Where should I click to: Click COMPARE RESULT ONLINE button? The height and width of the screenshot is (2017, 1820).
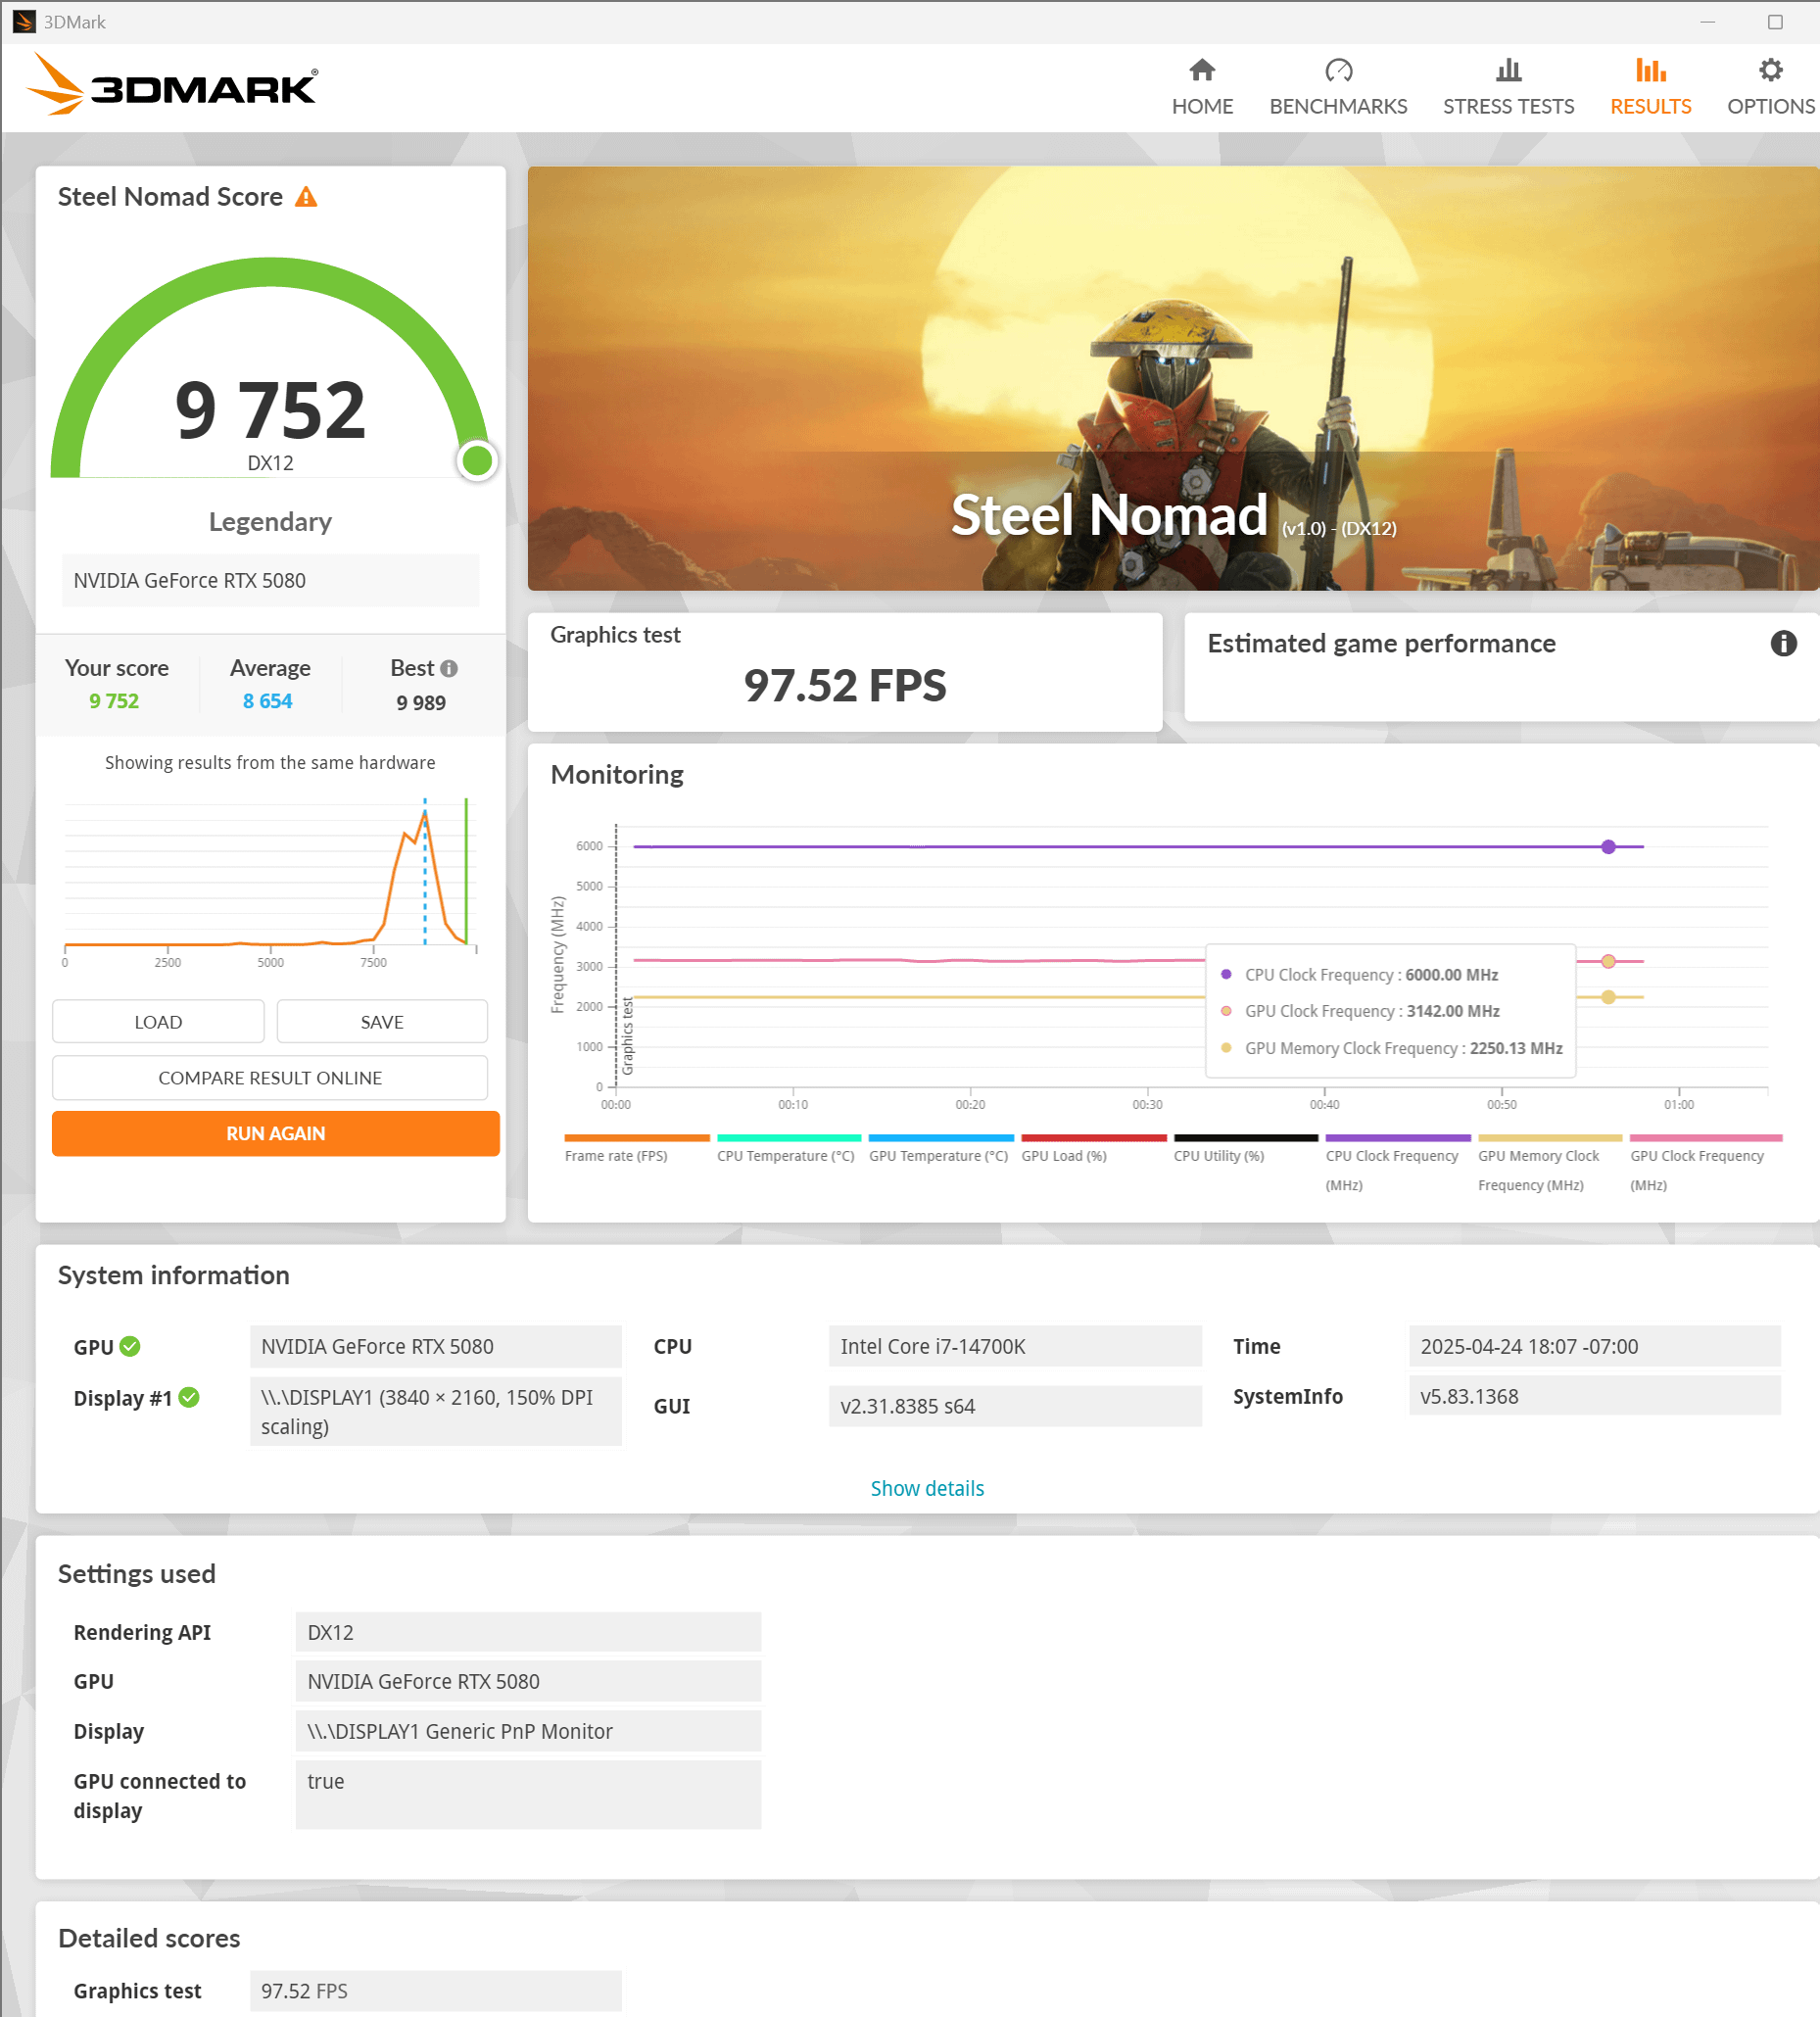coord(270,1077)
